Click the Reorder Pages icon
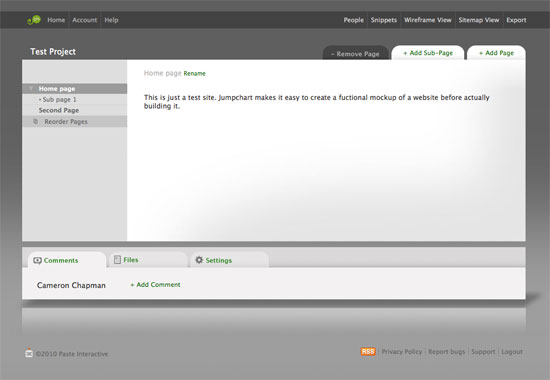The width and height of the screenshot is (550, 380). click(x=35, y=121)
